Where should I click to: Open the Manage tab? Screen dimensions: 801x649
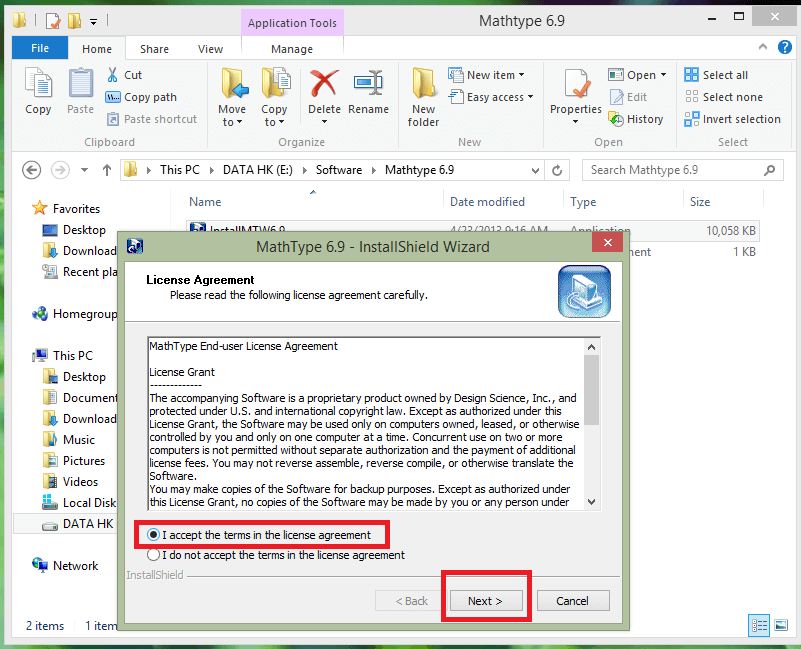(292, 49)
